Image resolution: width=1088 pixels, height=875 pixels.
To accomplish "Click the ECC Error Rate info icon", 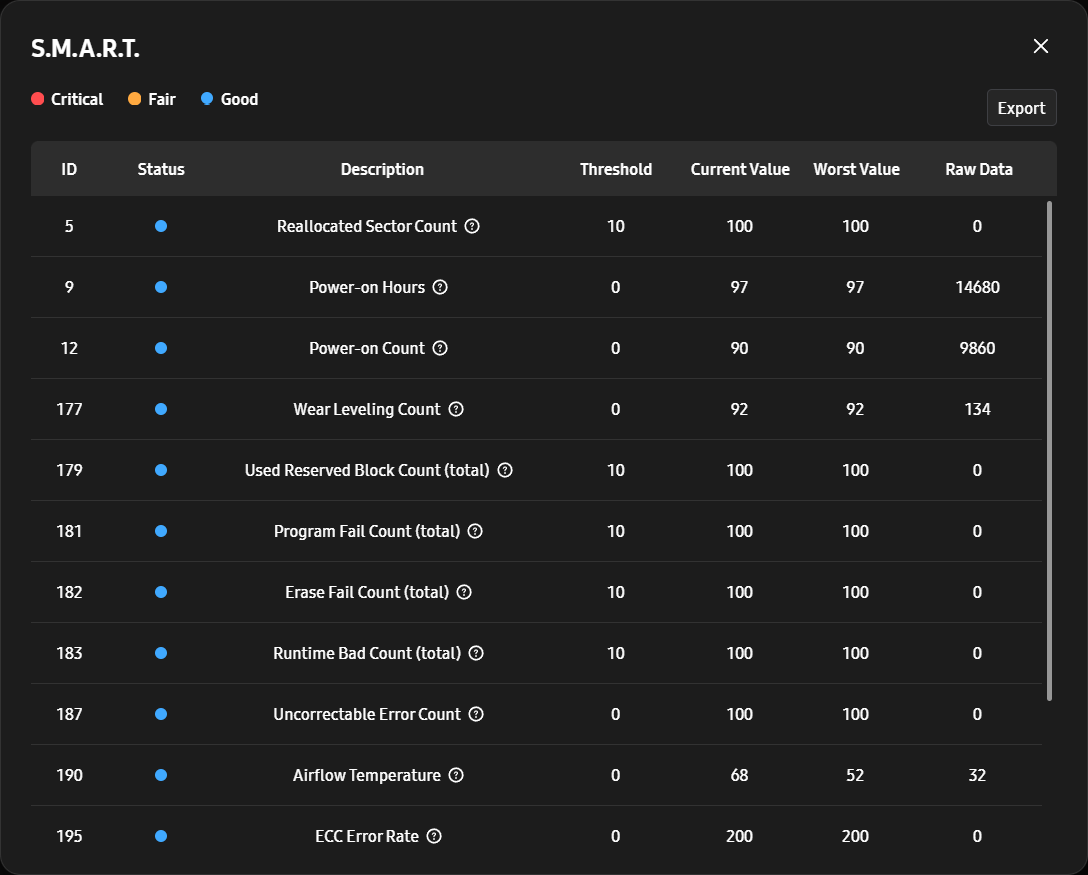I will click(x=434, y=837).
